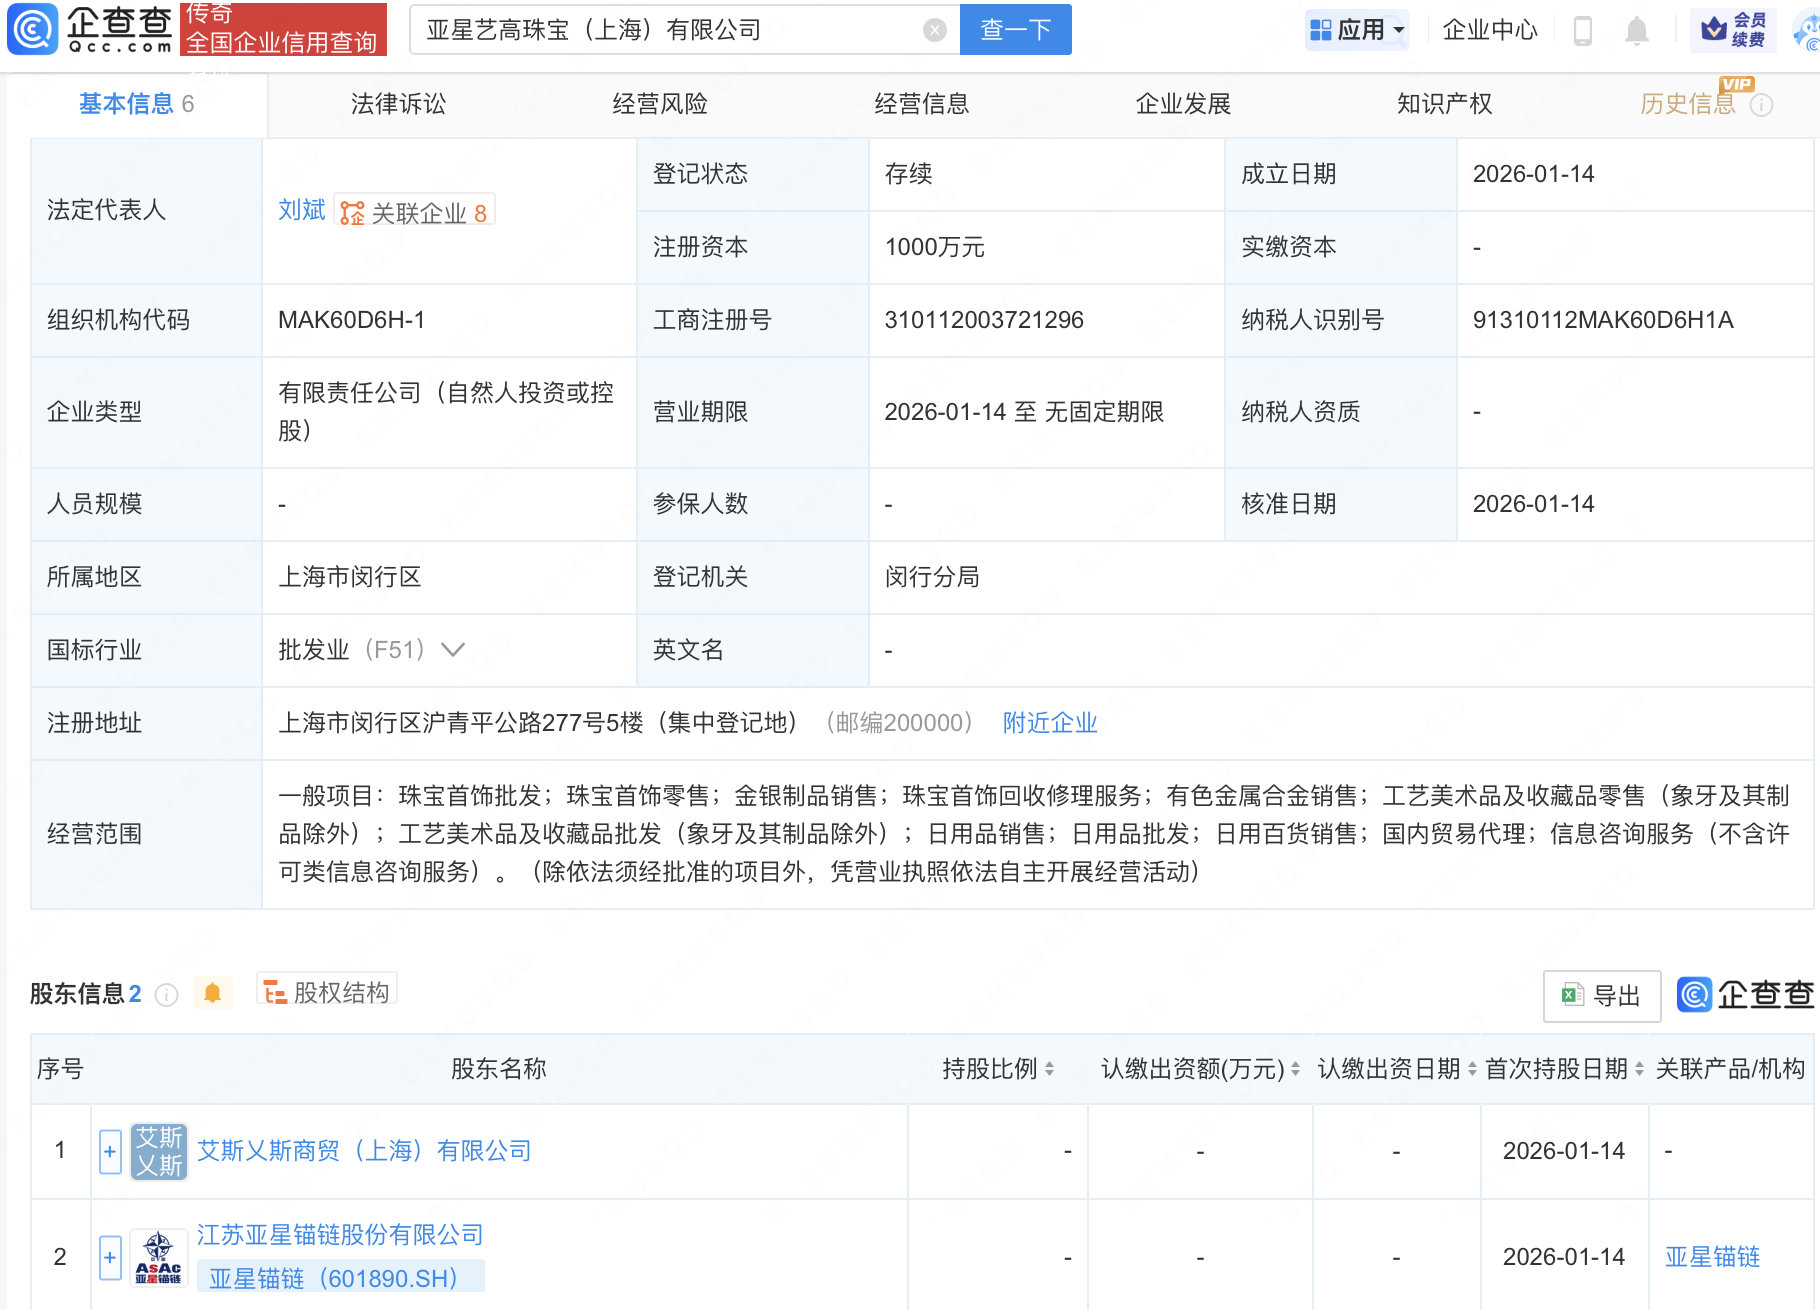
Task: Expand the 艾斯乂斯商贸 shareholder row
Action: [x=110, y=1151]
